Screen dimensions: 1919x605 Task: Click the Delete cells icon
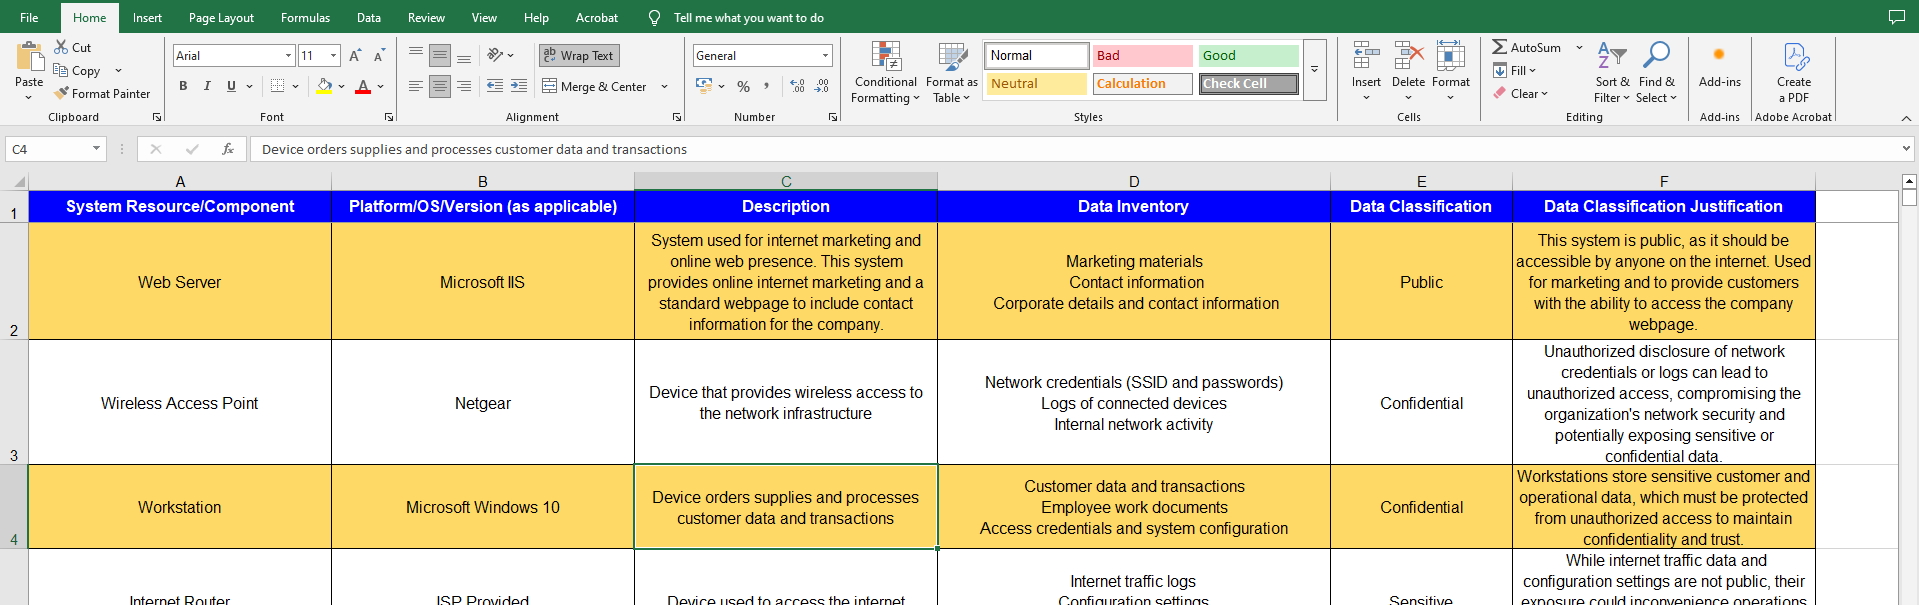pyautogui.click(x=1408, y=56)
